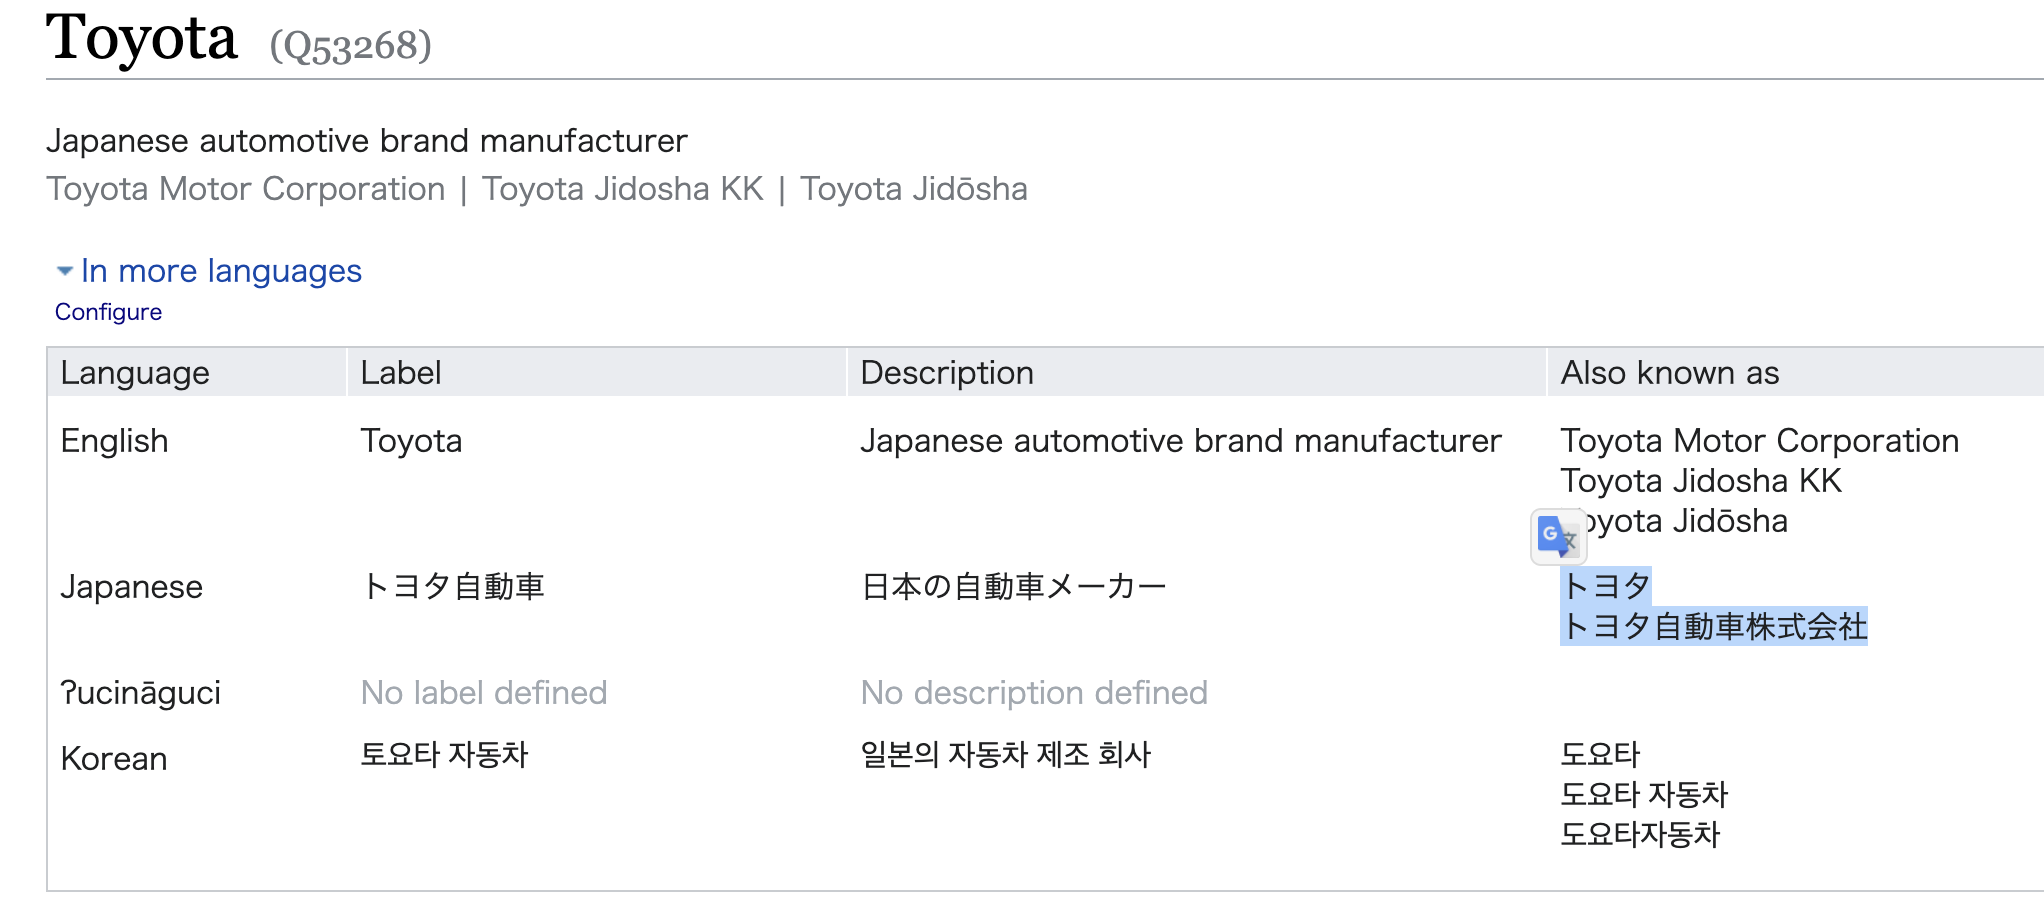Click the English row's description text
Image resolution: width=2044 pixels, height=916 pixels.
click(x=1181, y=441)
